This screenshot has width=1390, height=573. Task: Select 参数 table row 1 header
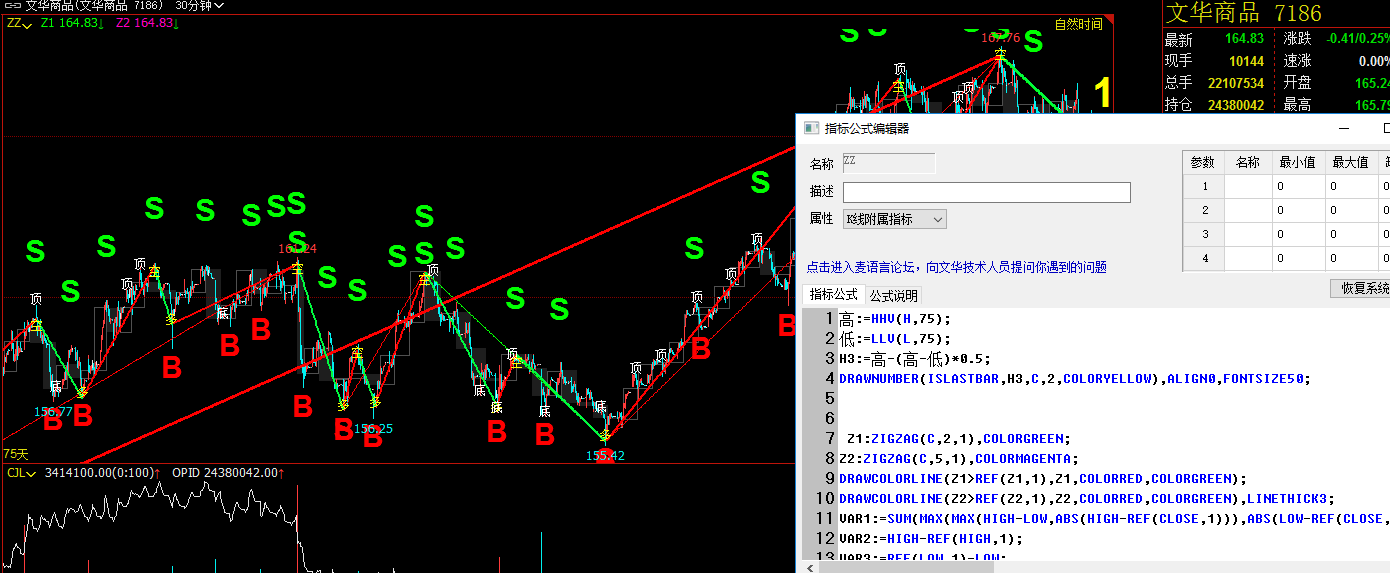coord(1204,186)
